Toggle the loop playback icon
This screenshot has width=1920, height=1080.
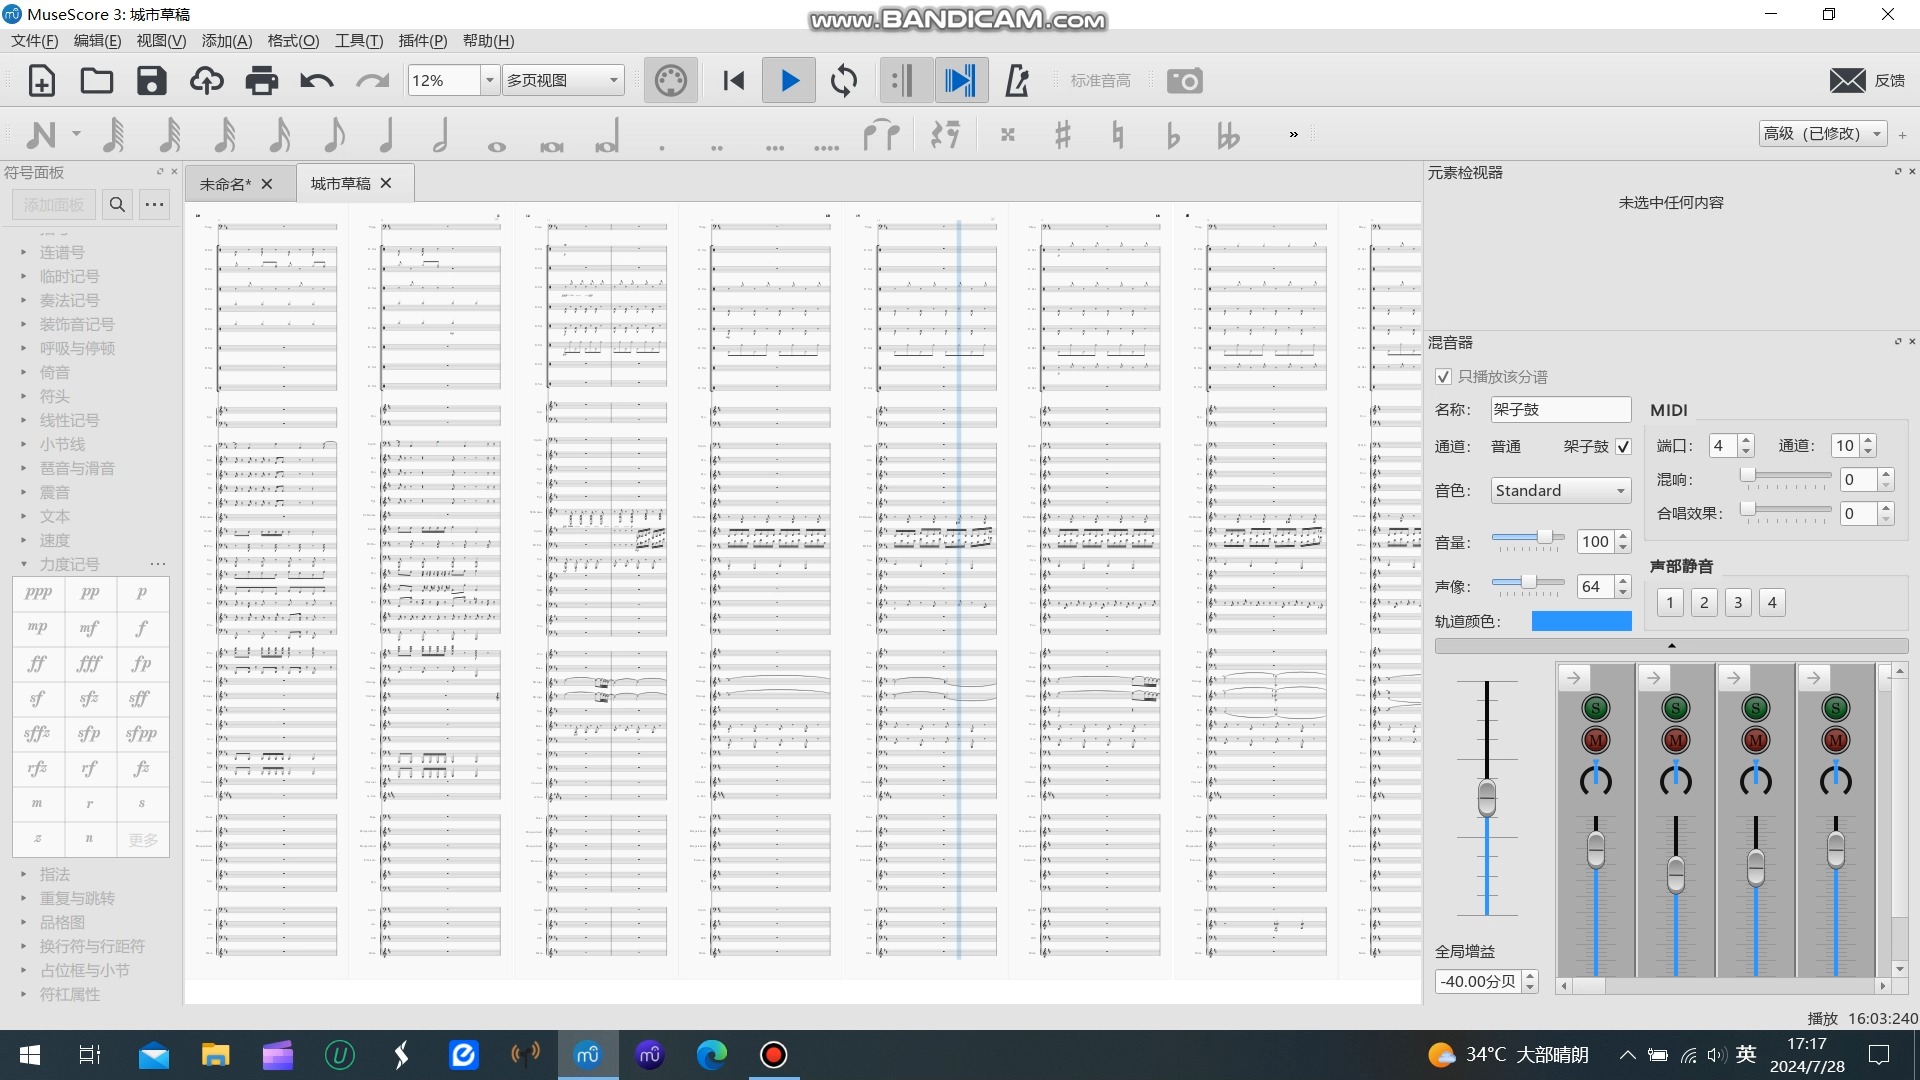[x=844, y=81]
